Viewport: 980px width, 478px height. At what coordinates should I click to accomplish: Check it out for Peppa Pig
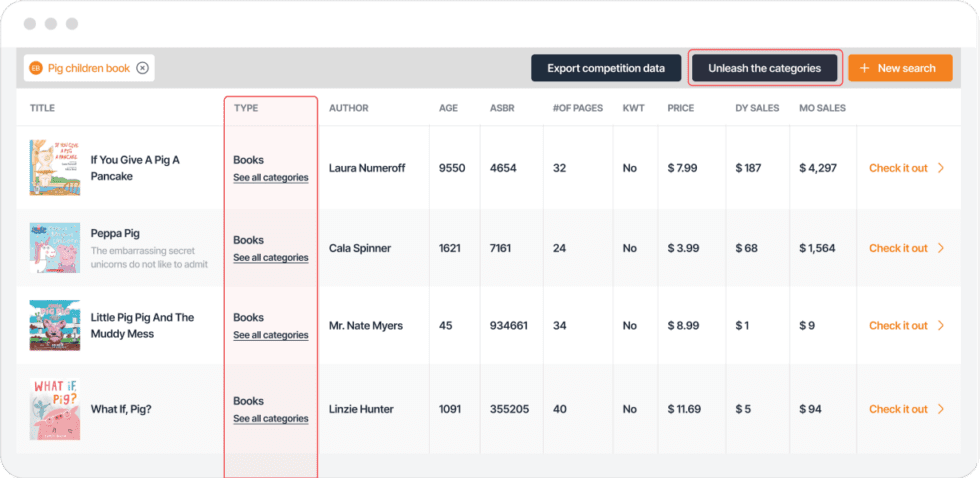pyautogui.click(x=898, y=248)
